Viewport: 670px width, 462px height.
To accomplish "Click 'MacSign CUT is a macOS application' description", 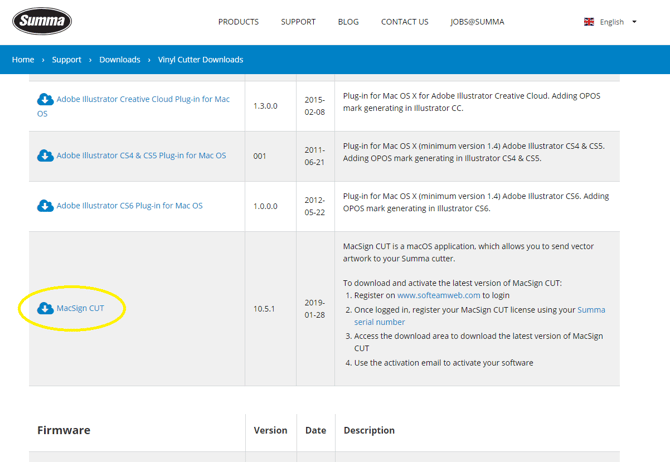I will click(x=468, y=252).
